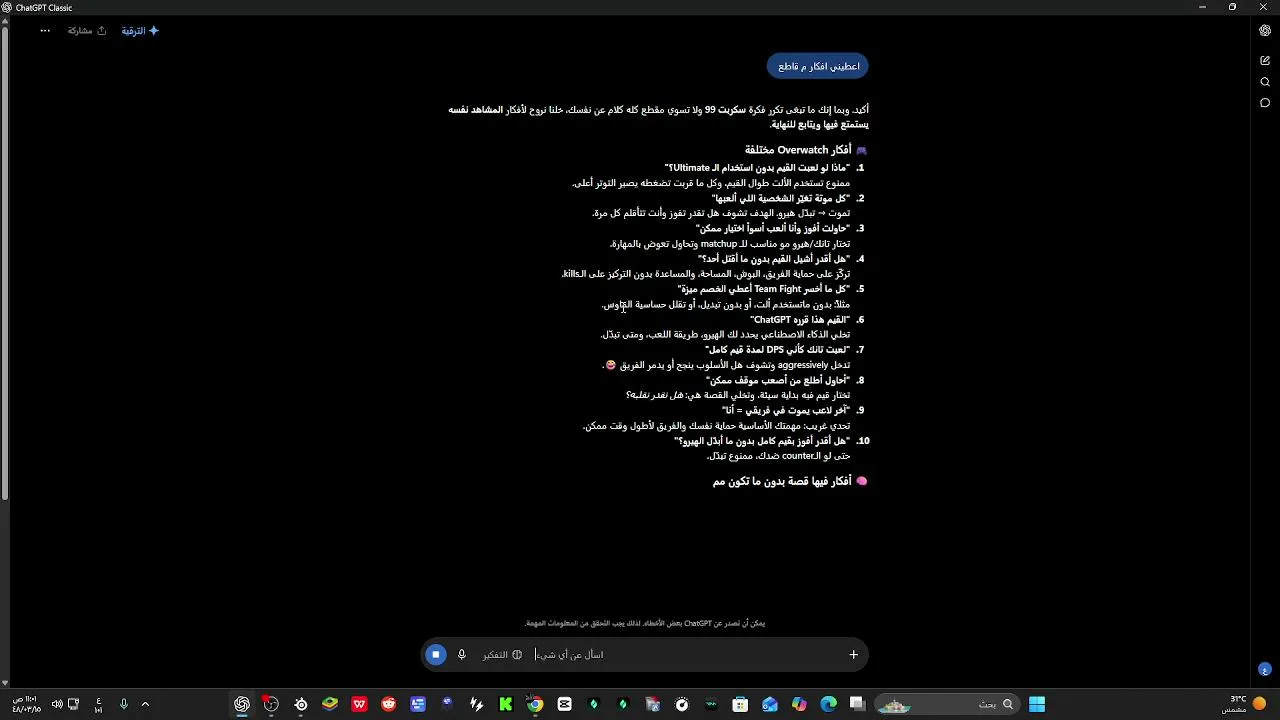
Task: Click idea 10 about not switching hero
Action: [762, 441]
